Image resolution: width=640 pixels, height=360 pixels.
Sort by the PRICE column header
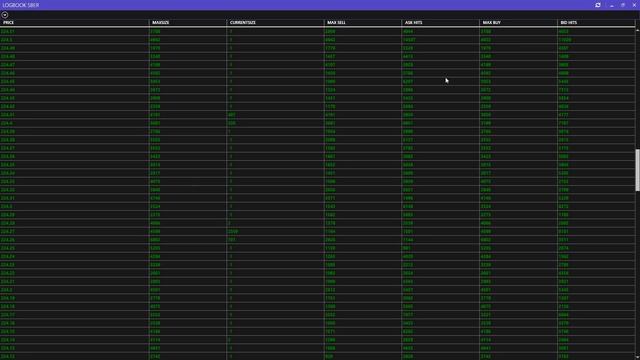8,22
